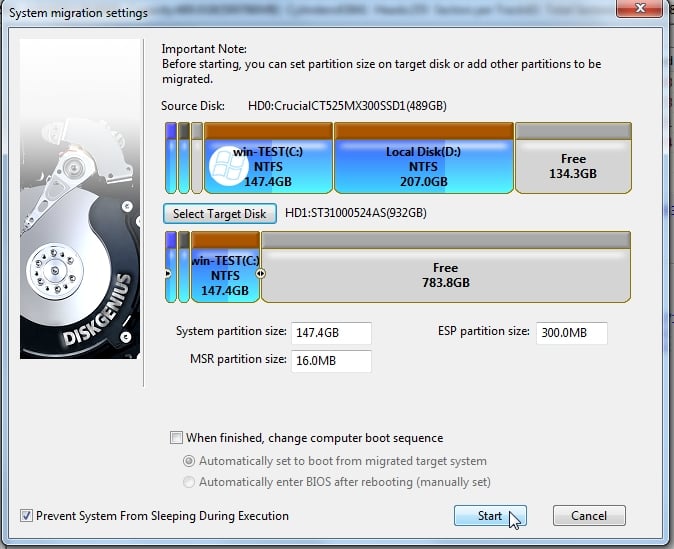Image resolution: width=674 pixels, height=549 pixels.
Task: Edit the System partition size field
Action: [x=331, y=333]
